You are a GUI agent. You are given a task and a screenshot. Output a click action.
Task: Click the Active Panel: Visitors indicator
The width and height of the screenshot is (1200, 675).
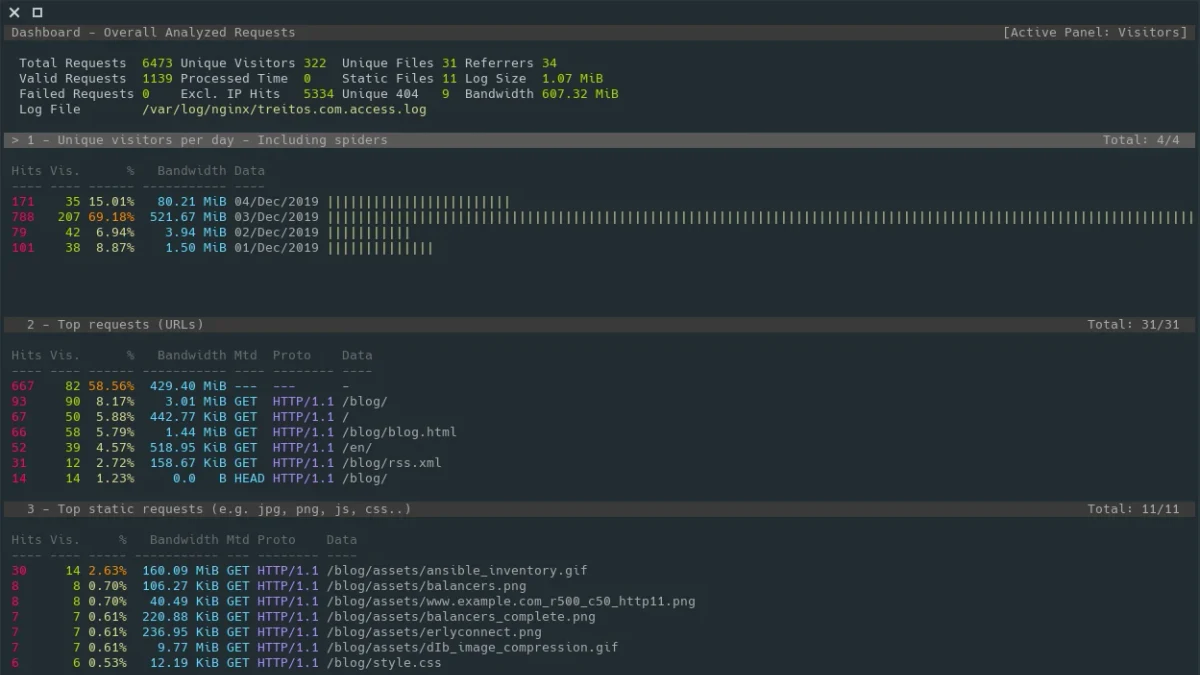click(x=1095, y=33)
